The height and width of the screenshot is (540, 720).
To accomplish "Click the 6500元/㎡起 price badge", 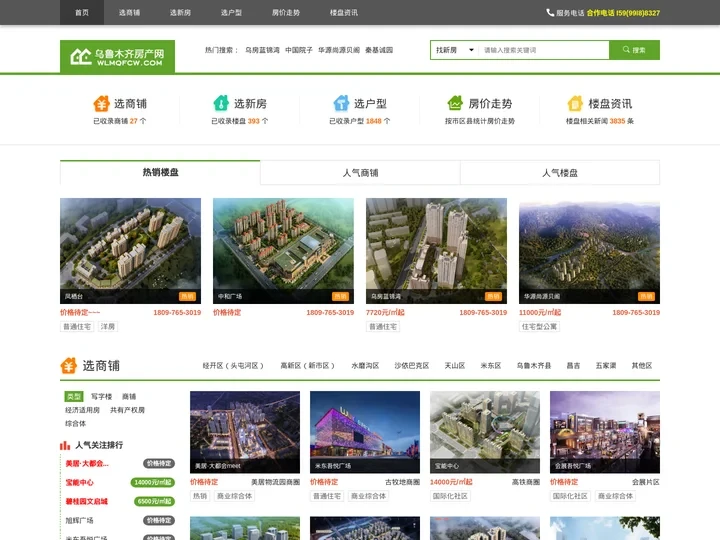I will tap(154, 501).
